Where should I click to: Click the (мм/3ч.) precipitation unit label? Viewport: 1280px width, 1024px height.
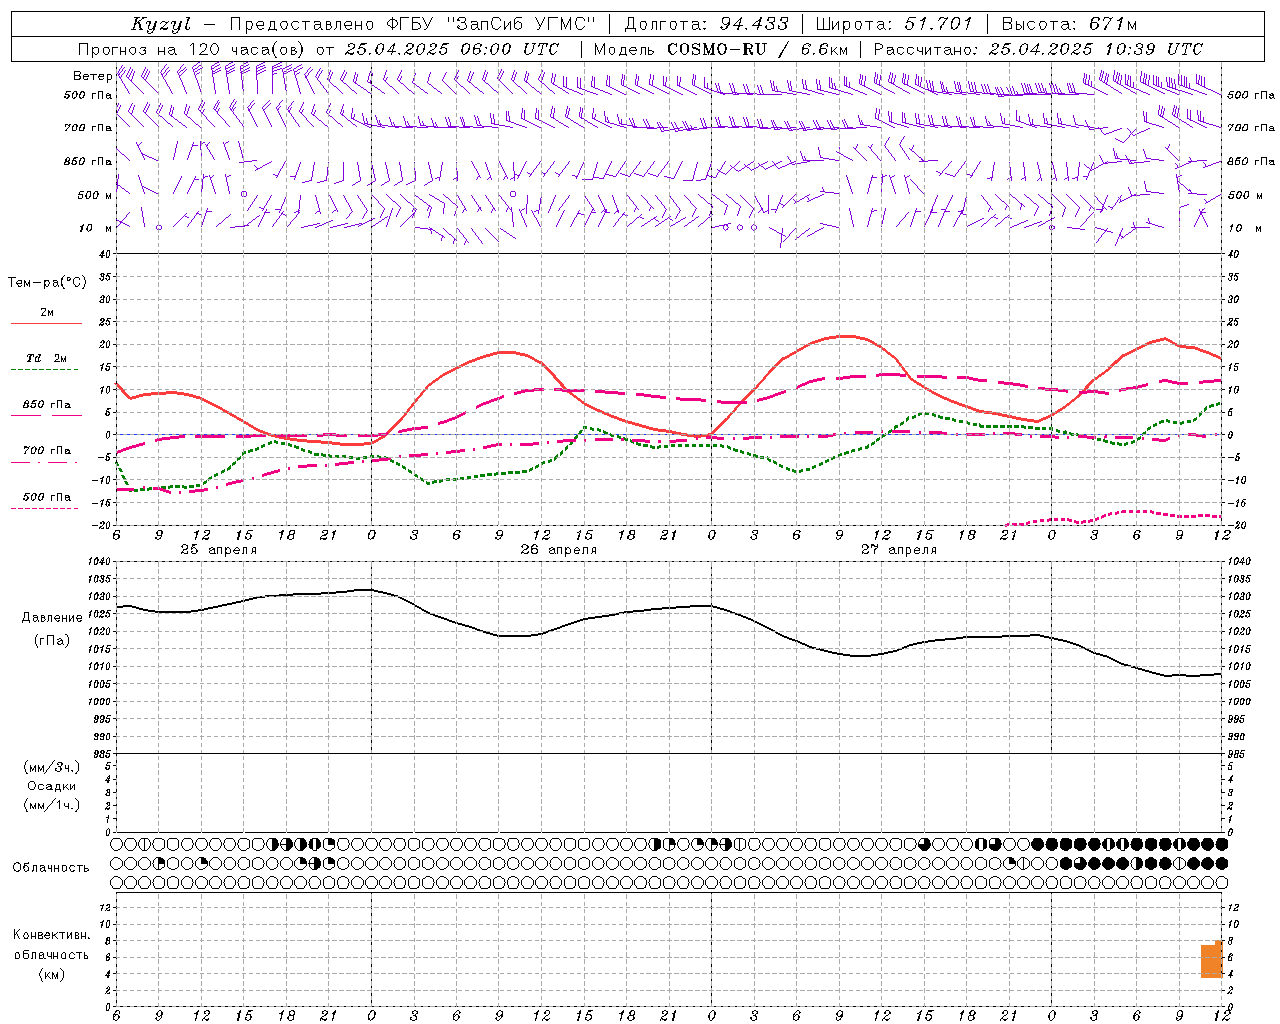pyautogui.click(x=52, y=767)
